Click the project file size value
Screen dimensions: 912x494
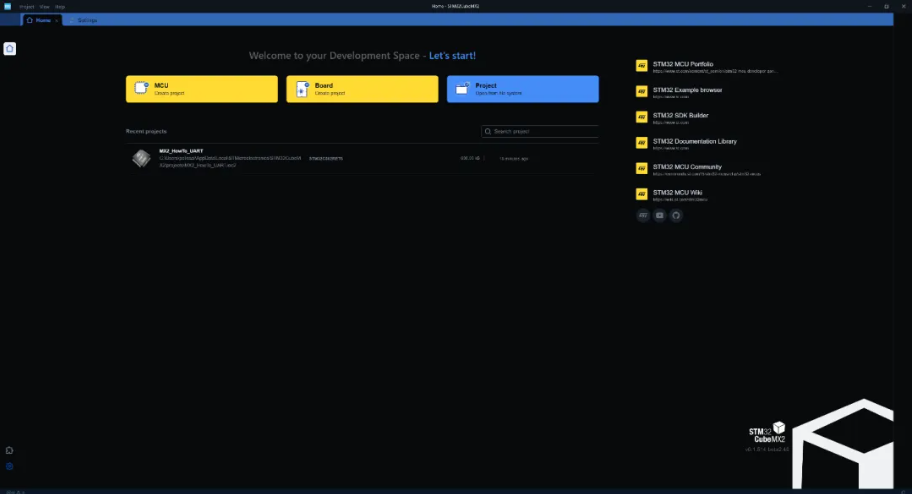(x=470, y=158)
